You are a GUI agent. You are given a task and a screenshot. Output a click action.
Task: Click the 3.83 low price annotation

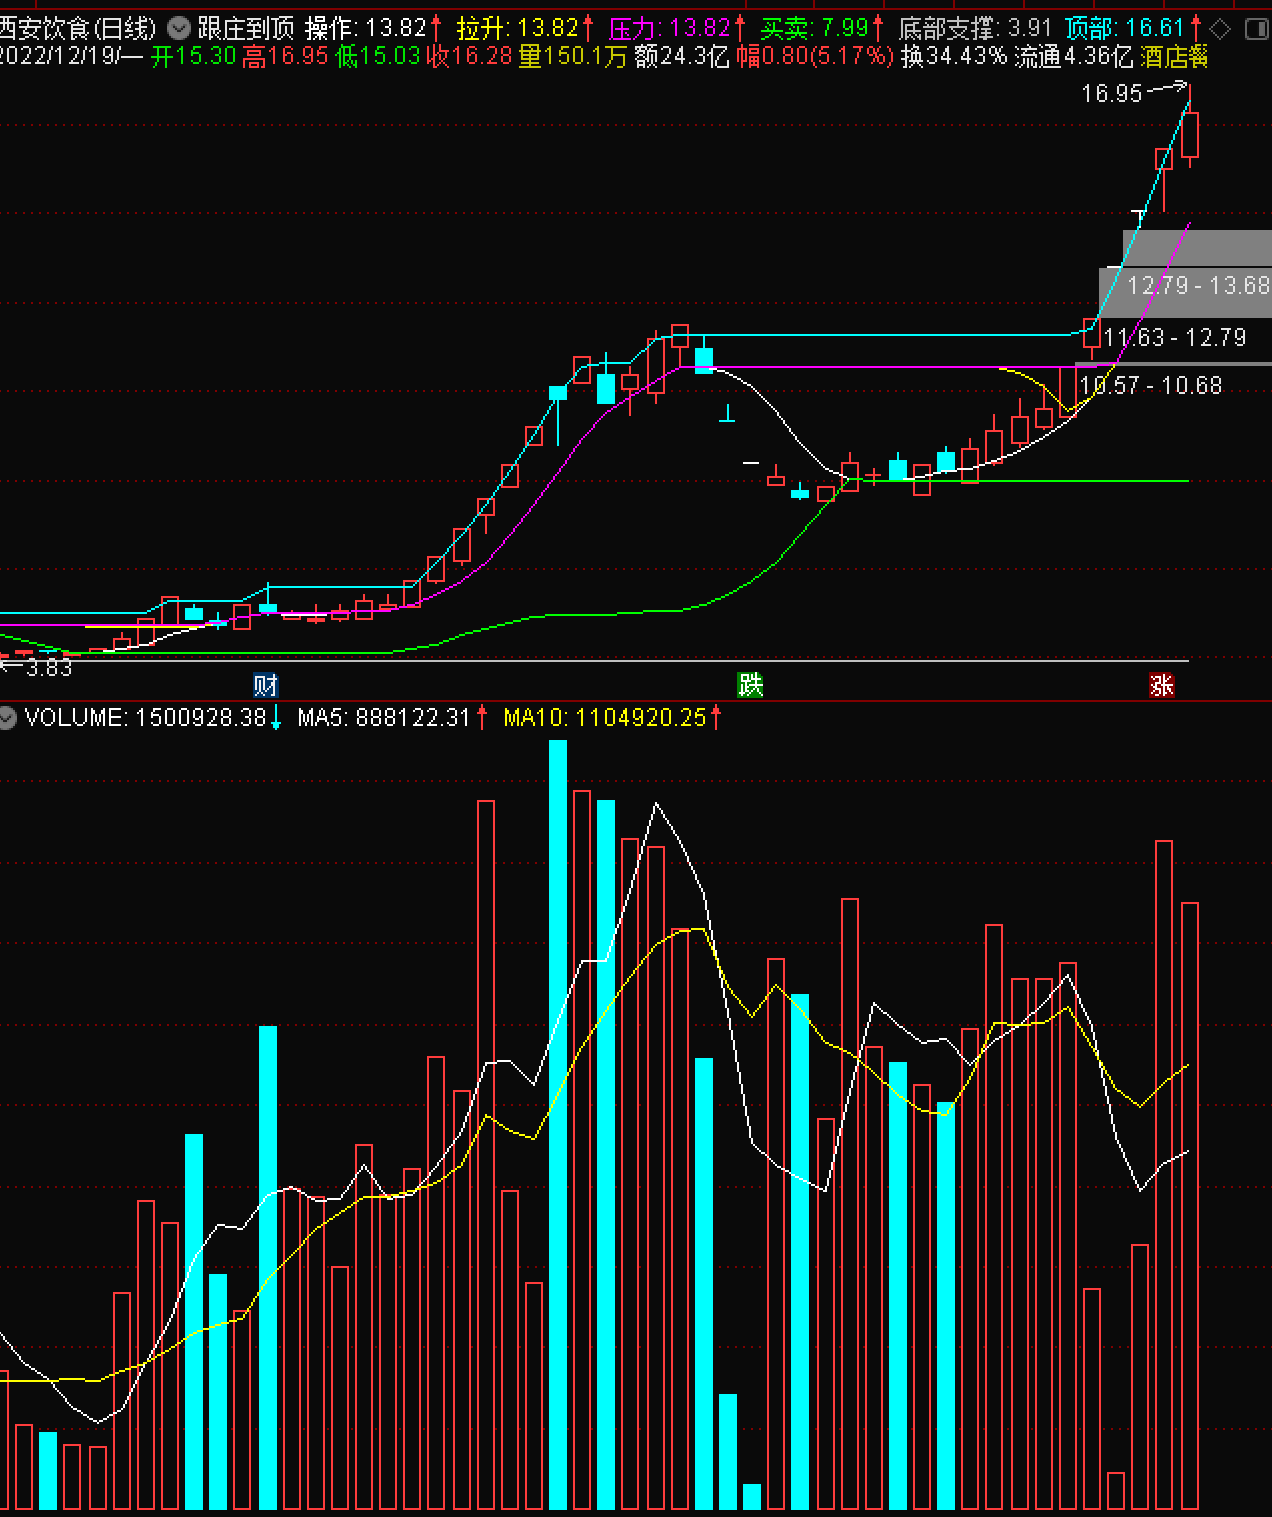point(49,668)
